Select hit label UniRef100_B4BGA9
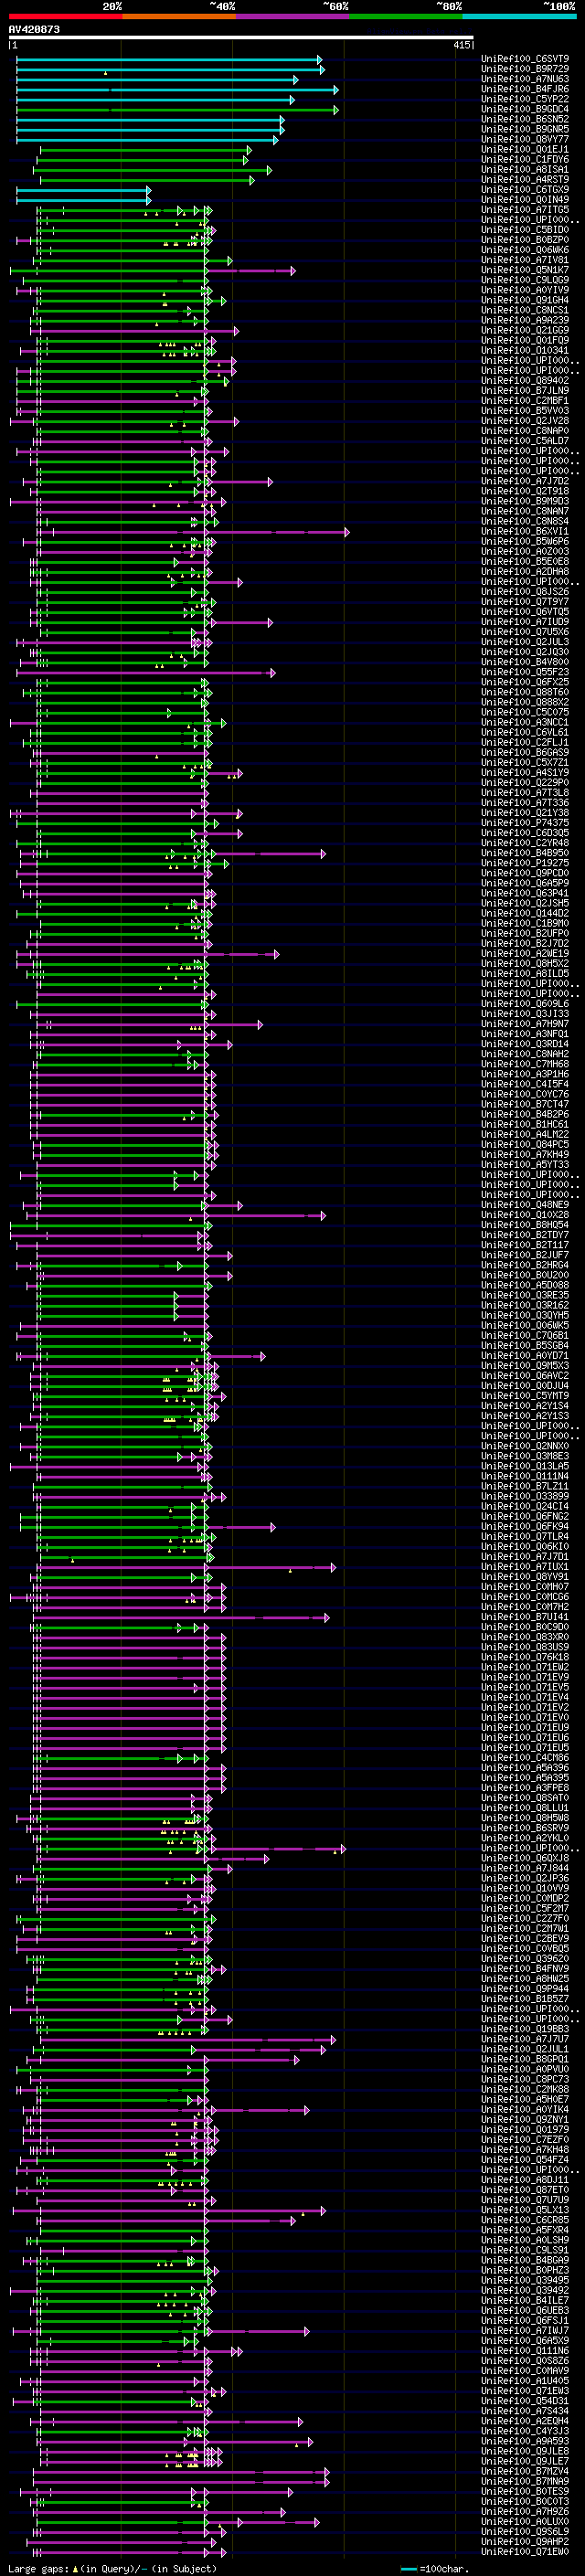 tap(525, 2261)
